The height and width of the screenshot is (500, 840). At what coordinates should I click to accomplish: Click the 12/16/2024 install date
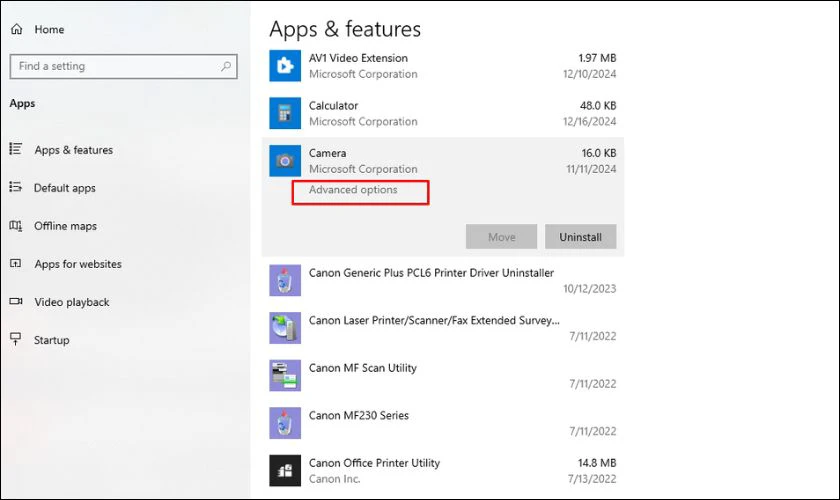click(x=590, y=122)
